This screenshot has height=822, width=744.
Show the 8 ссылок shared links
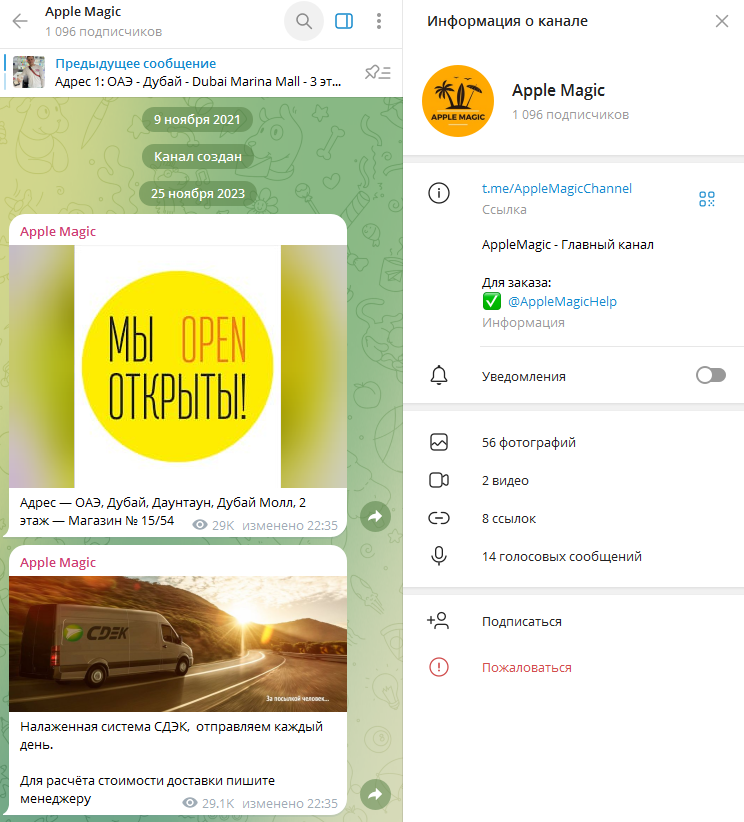coord(508,518)
